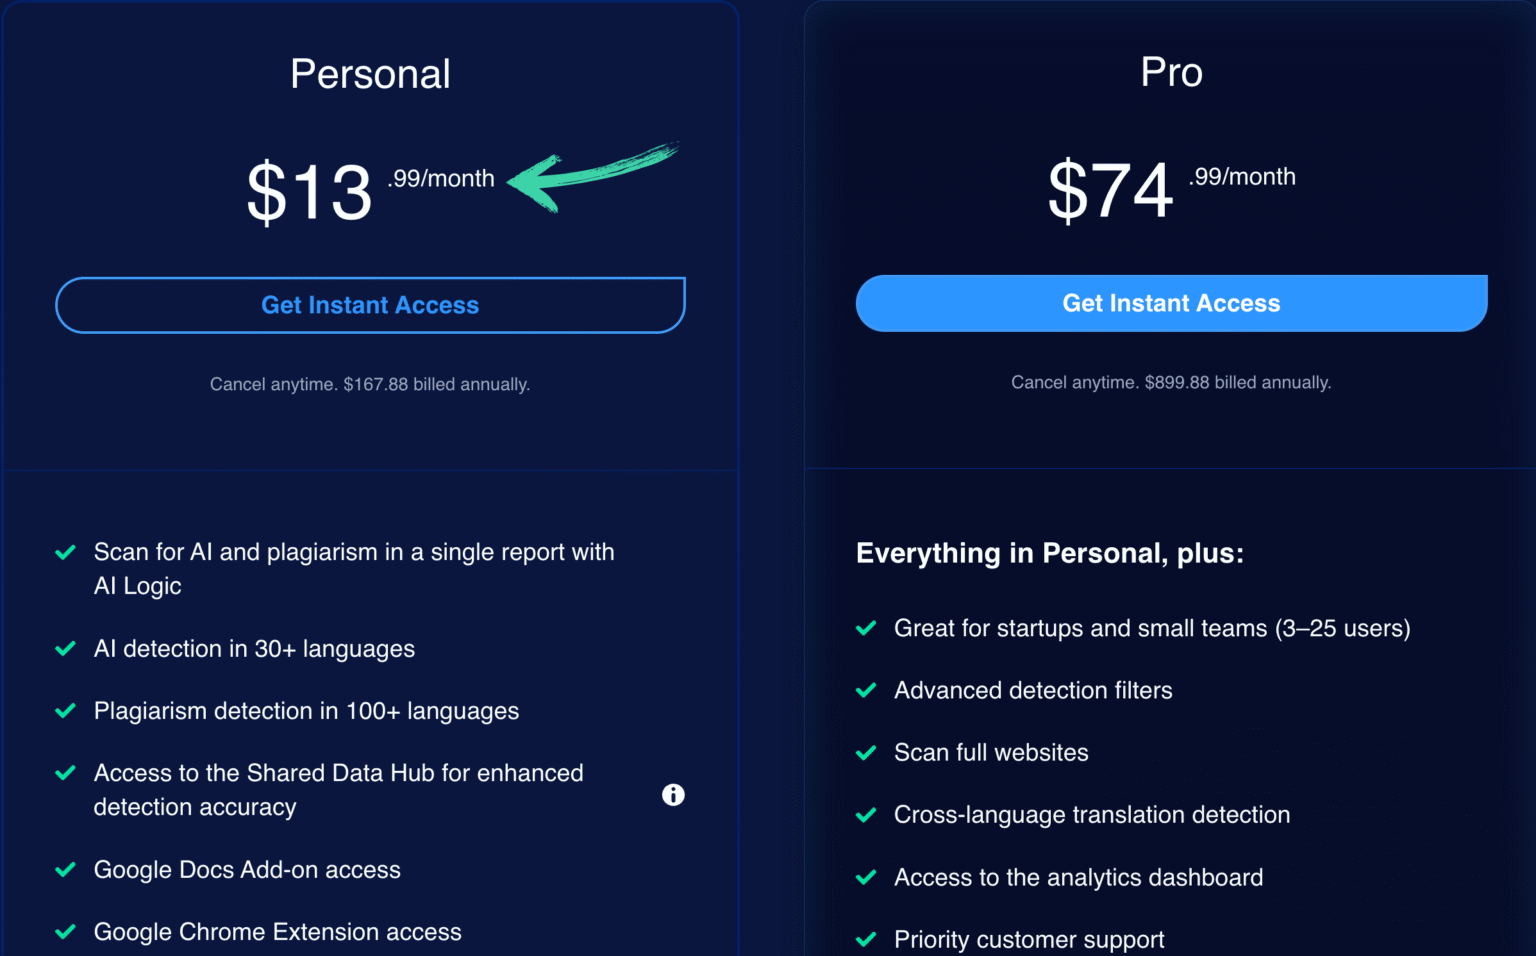Click Get Instant Access on Pro plan
The image size is (1536, 956).
coord(1171,303)
